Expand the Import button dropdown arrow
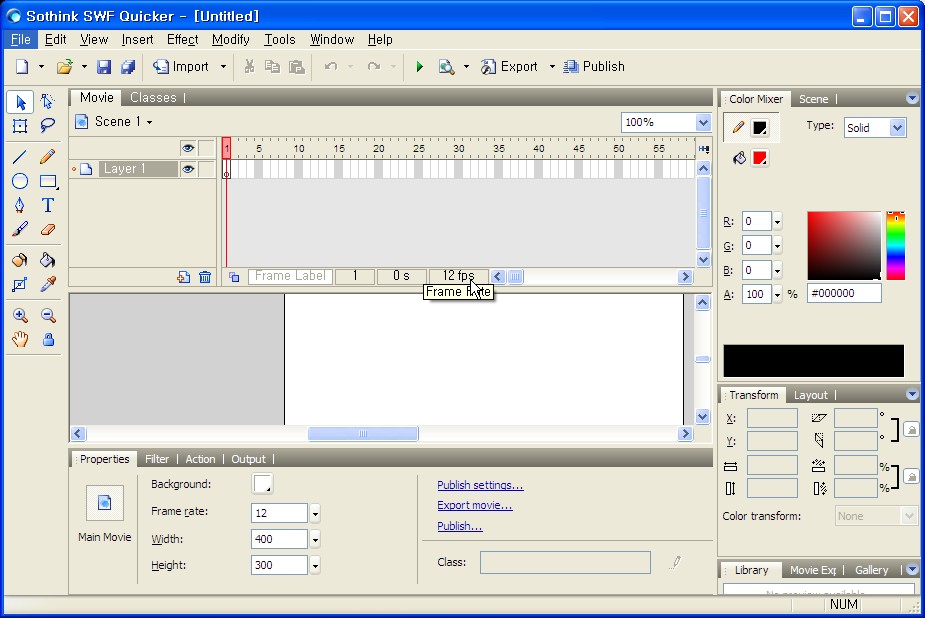Viewport: 925px width, 618px height. [x=223, y=67]
